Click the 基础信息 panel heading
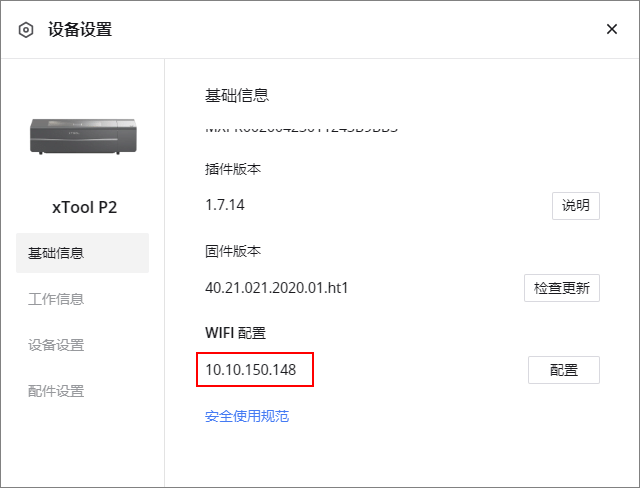 pyautogui.click(x=237, y=95)
